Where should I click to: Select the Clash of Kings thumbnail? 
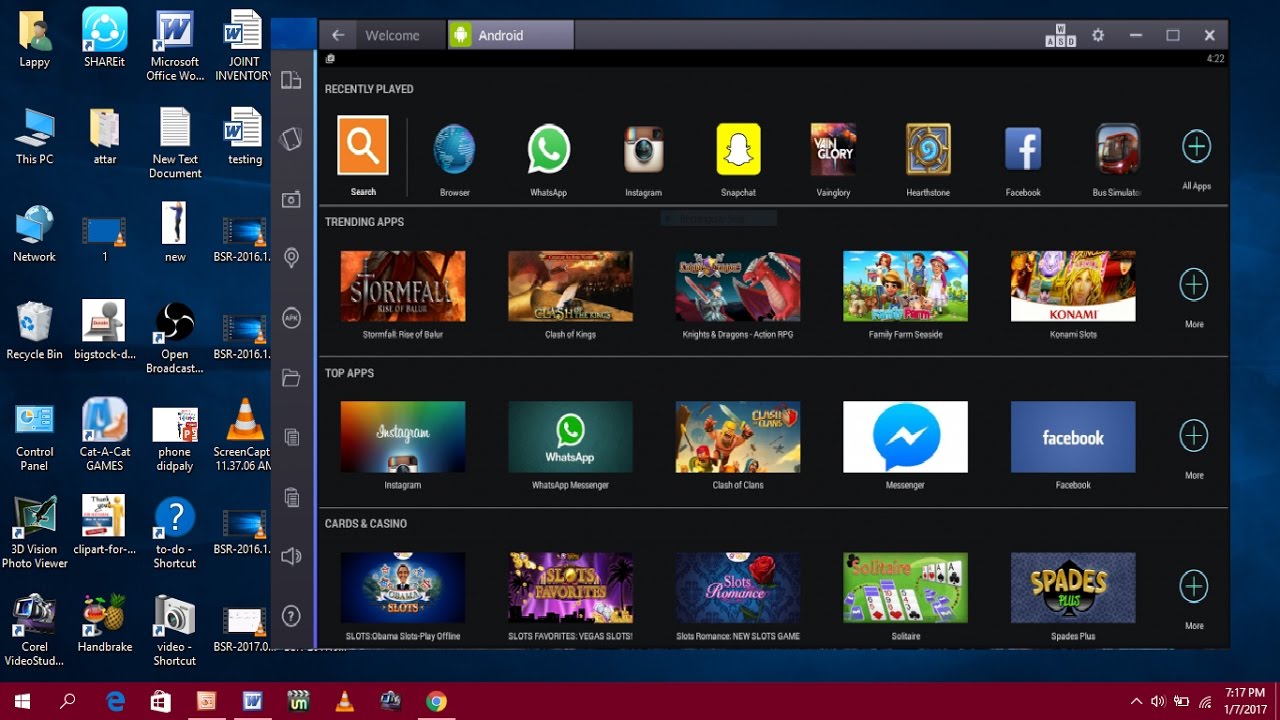570,286
